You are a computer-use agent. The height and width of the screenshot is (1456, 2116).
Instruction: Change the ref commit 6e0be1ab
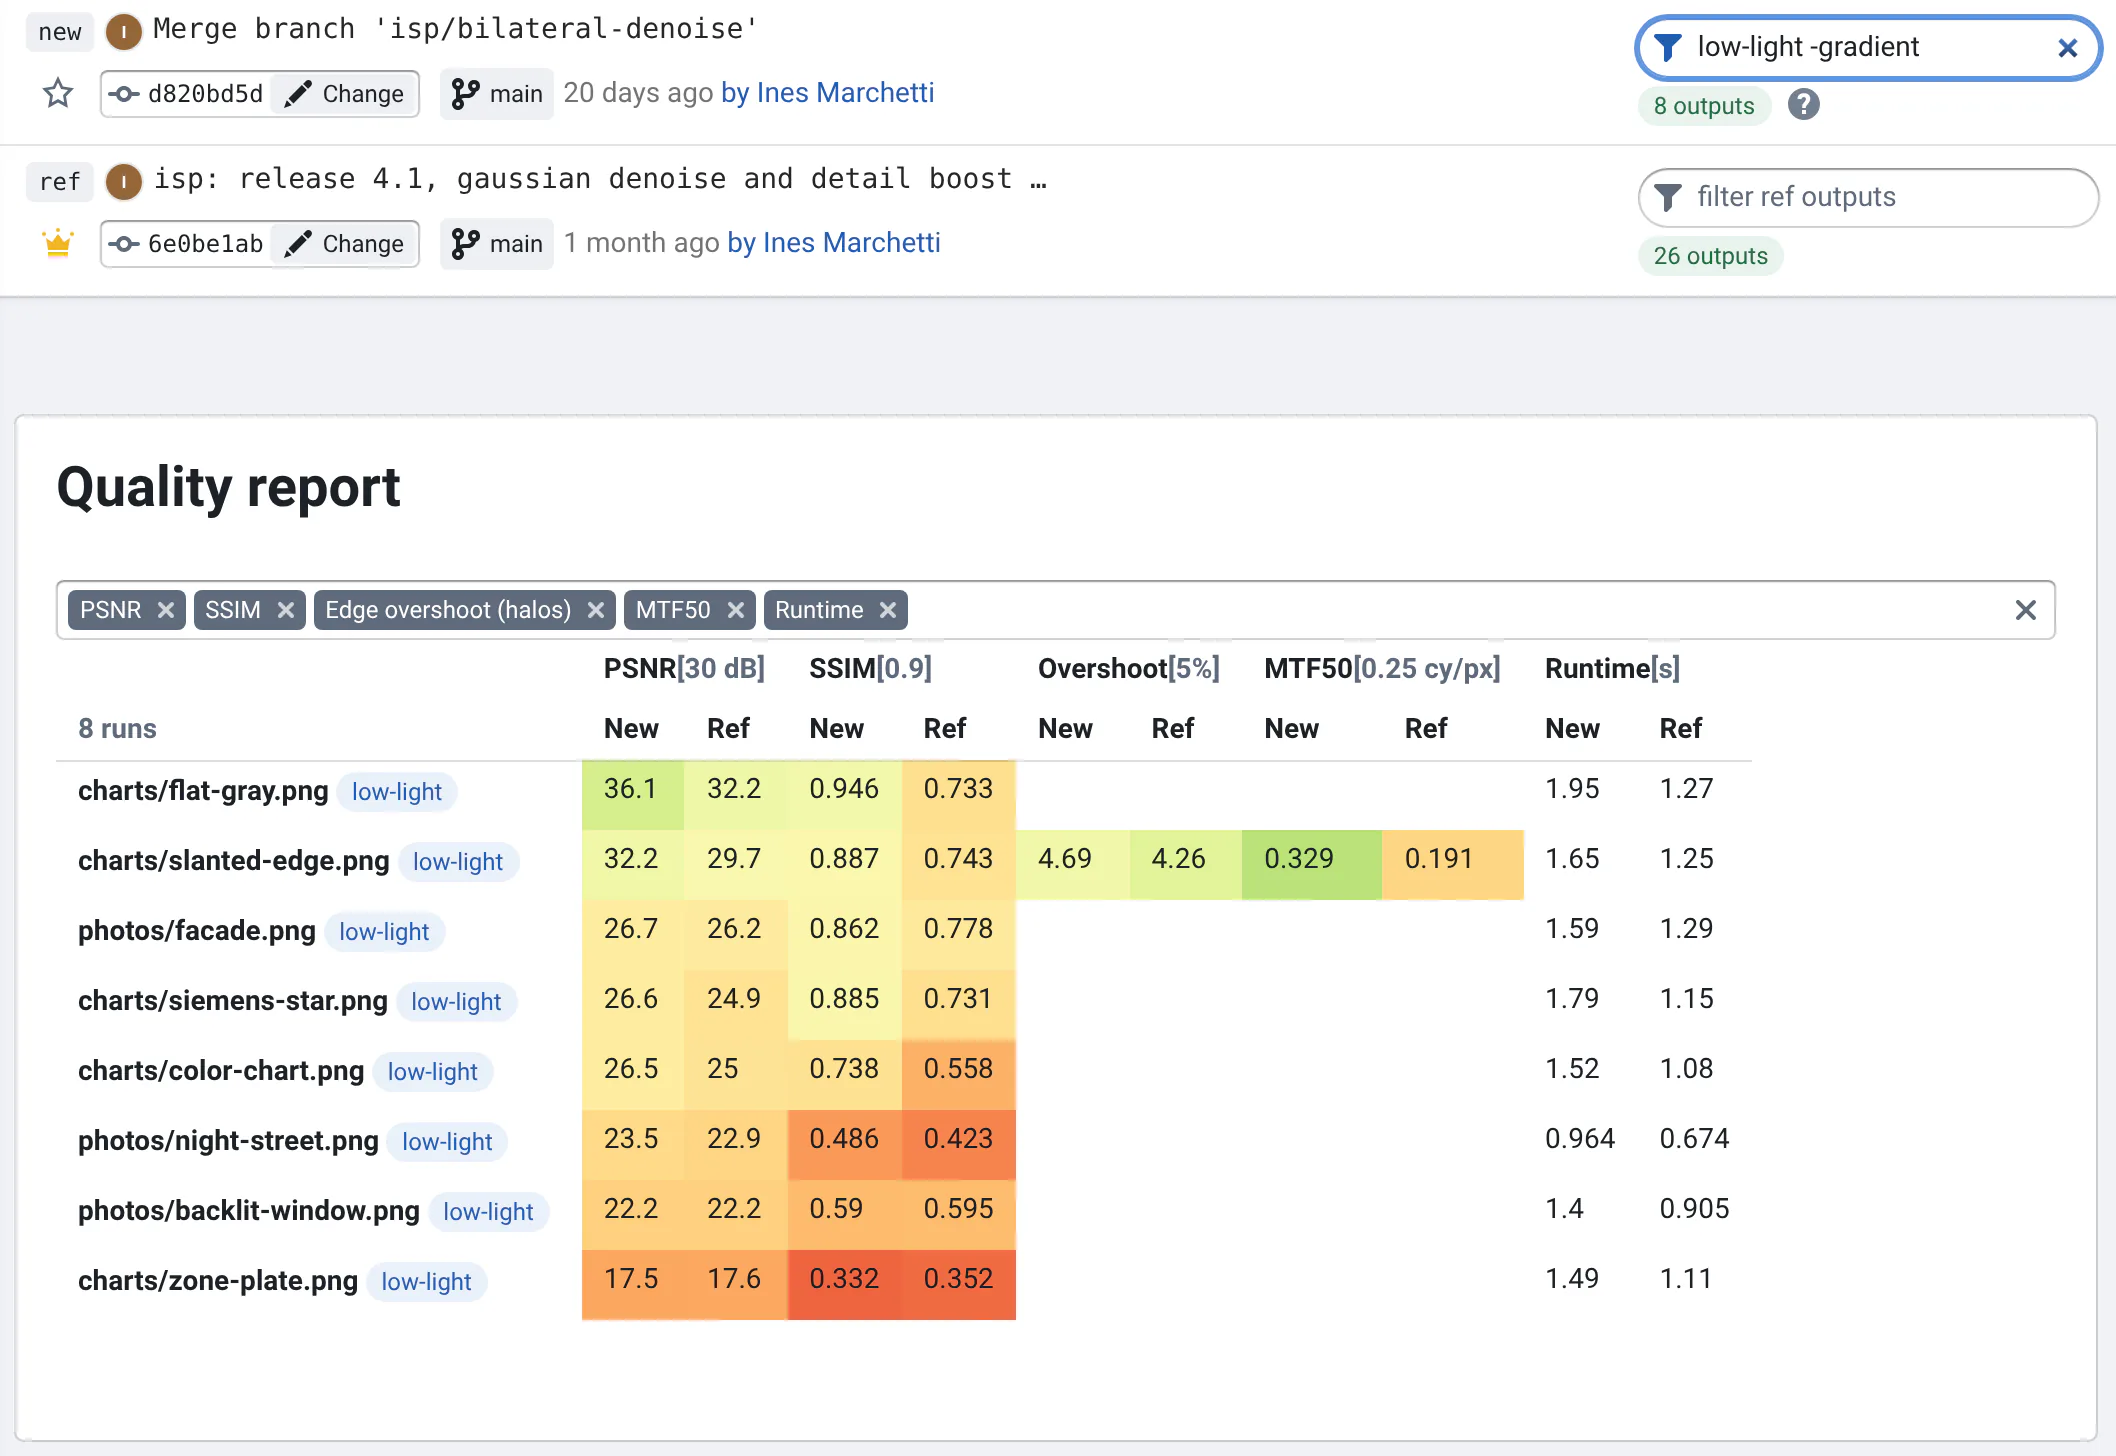(x=345, y=244)
